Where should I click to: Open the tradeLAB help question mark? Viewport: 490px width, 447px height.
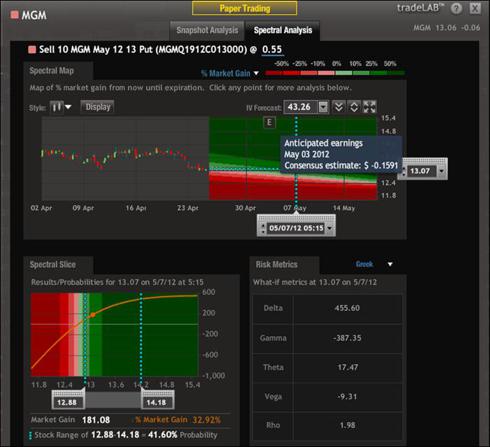click(456, 8)
